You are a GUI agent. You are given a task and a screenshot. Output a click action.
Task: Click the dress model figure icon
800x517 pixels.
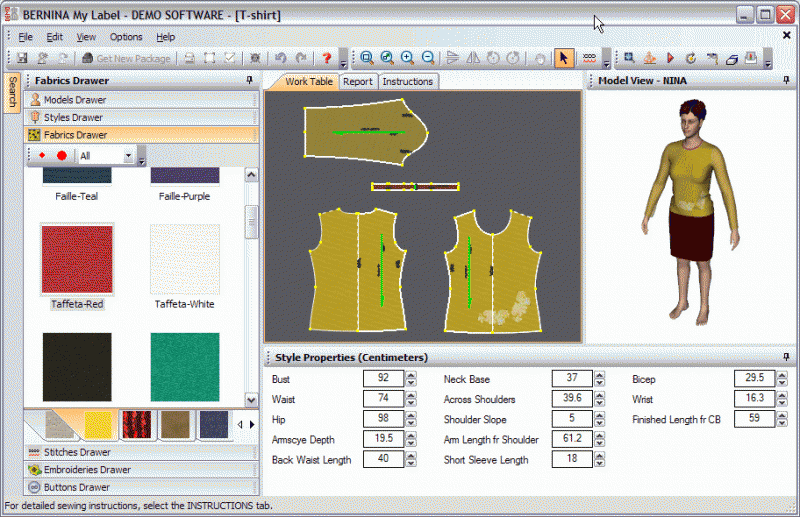point(649,58)
